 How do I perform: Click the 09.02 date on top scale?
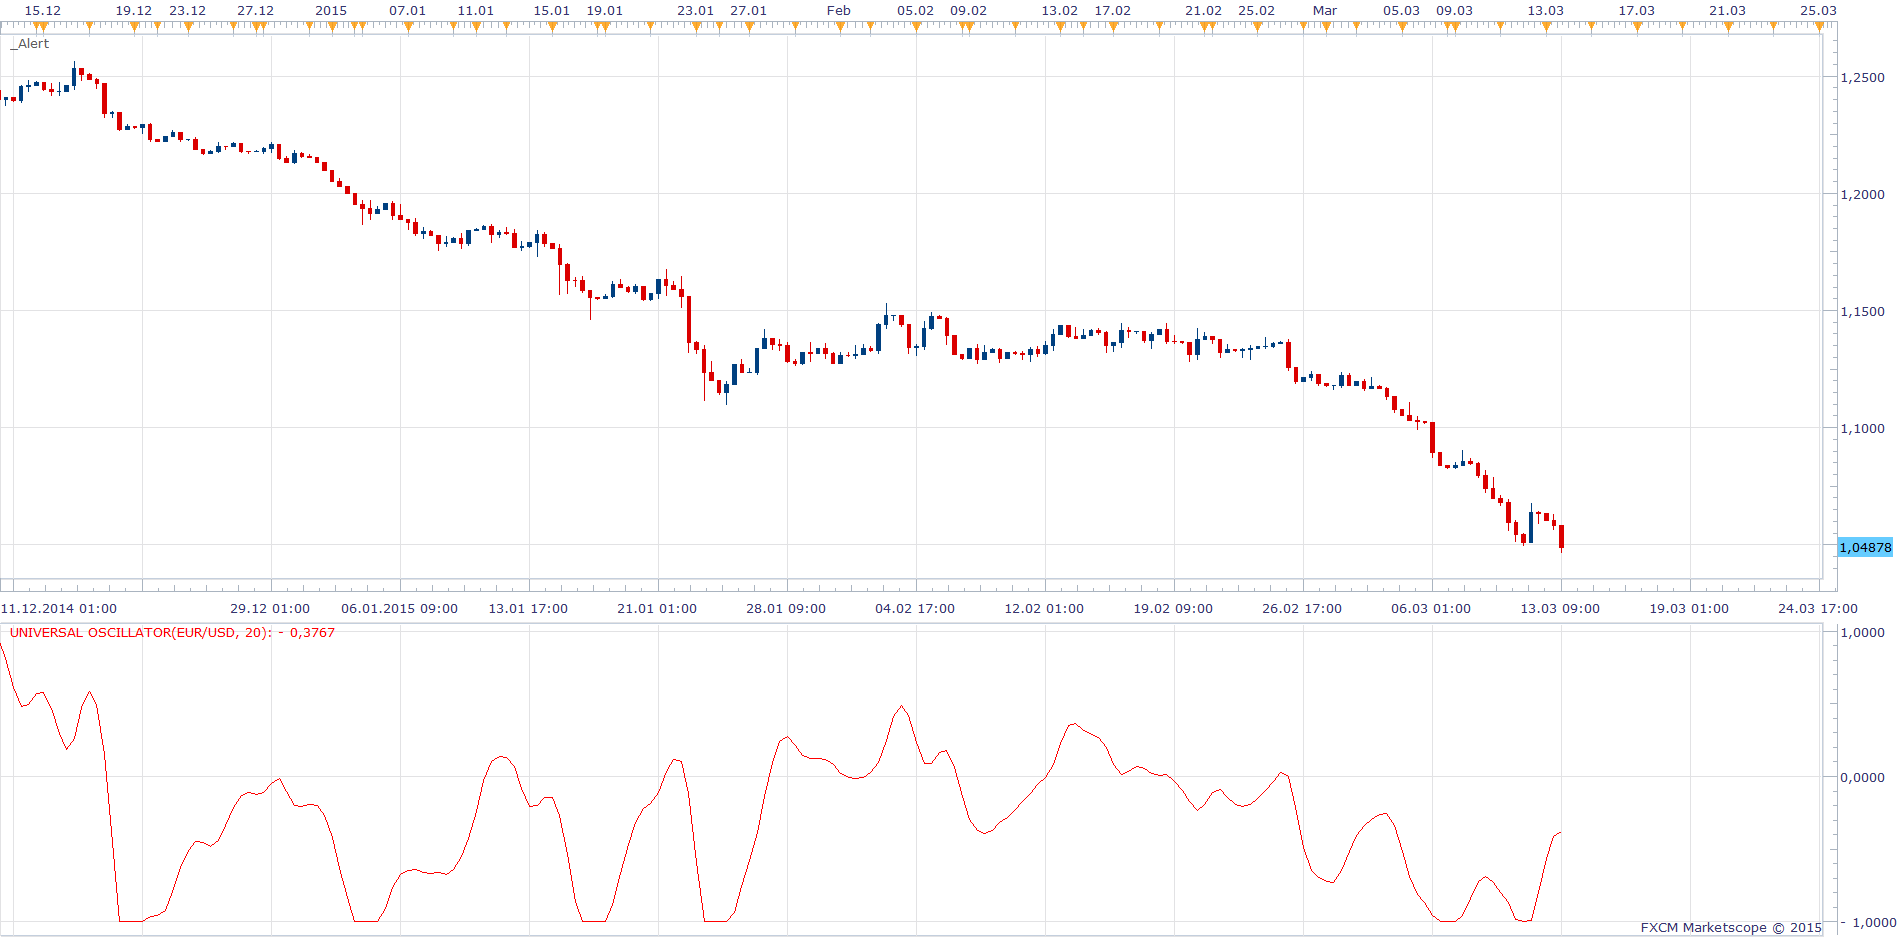click(969, 10)
